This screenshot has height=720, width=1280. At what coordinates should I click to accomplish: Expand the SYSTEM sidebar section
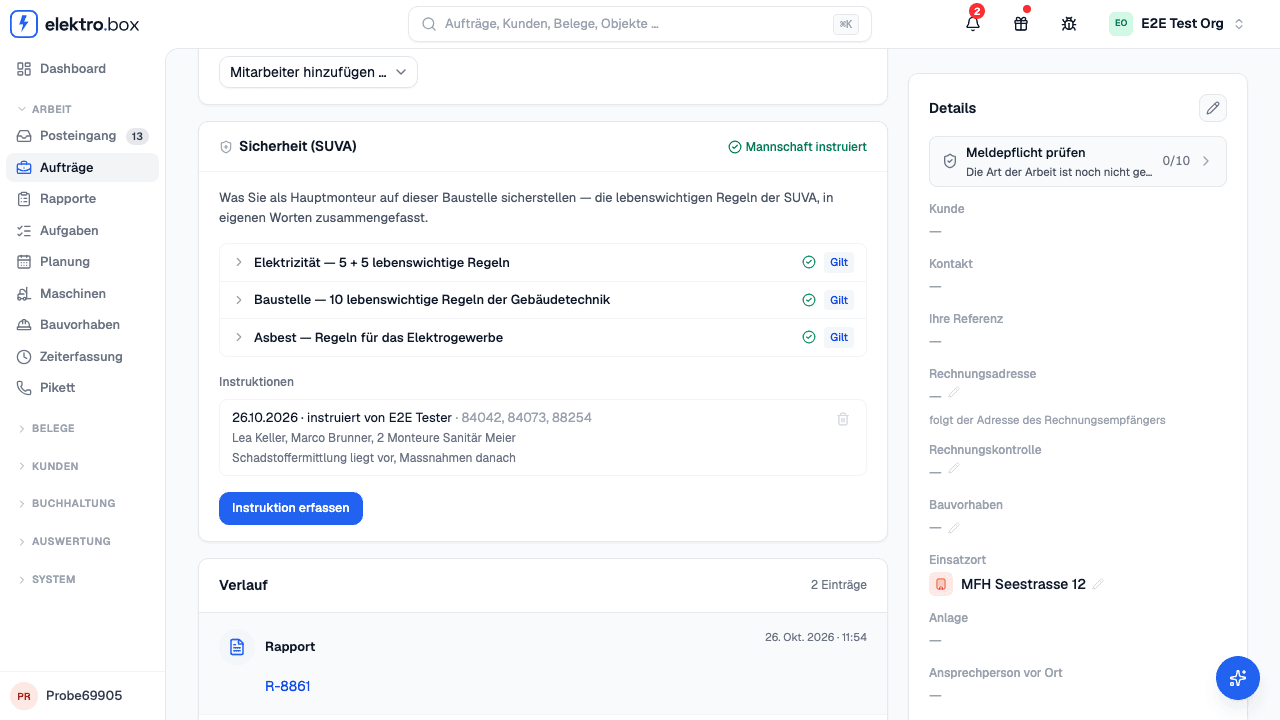point(82,579)
